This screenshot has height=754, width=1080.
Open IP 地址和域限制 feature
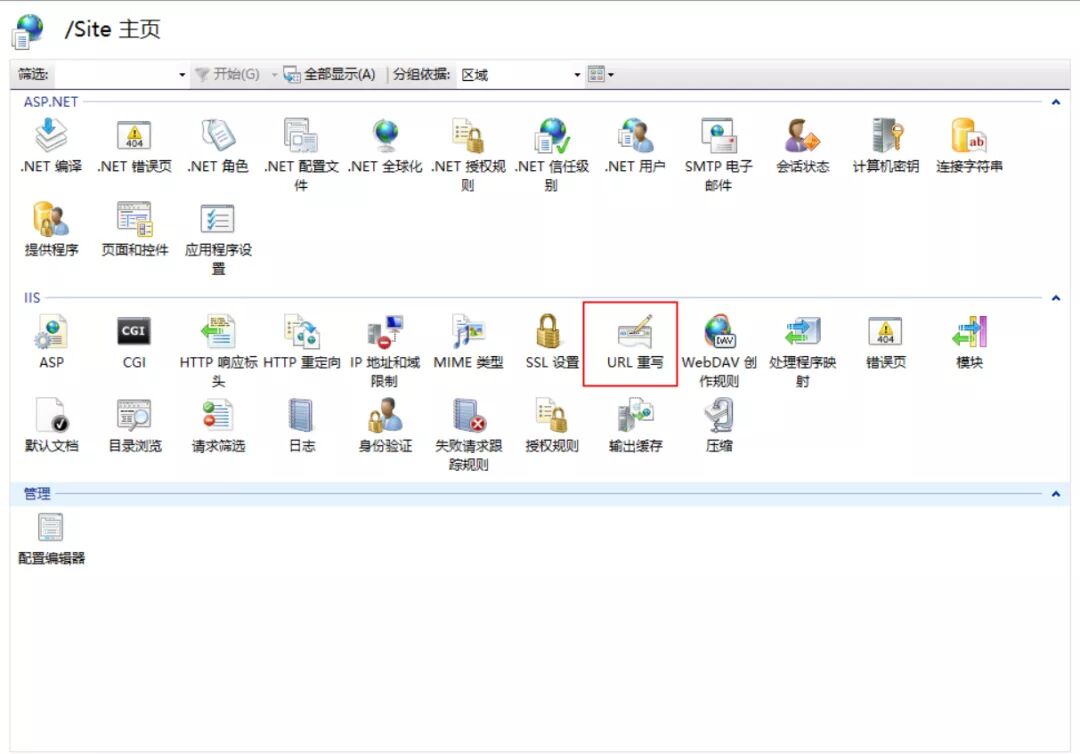tap(385, 350)
